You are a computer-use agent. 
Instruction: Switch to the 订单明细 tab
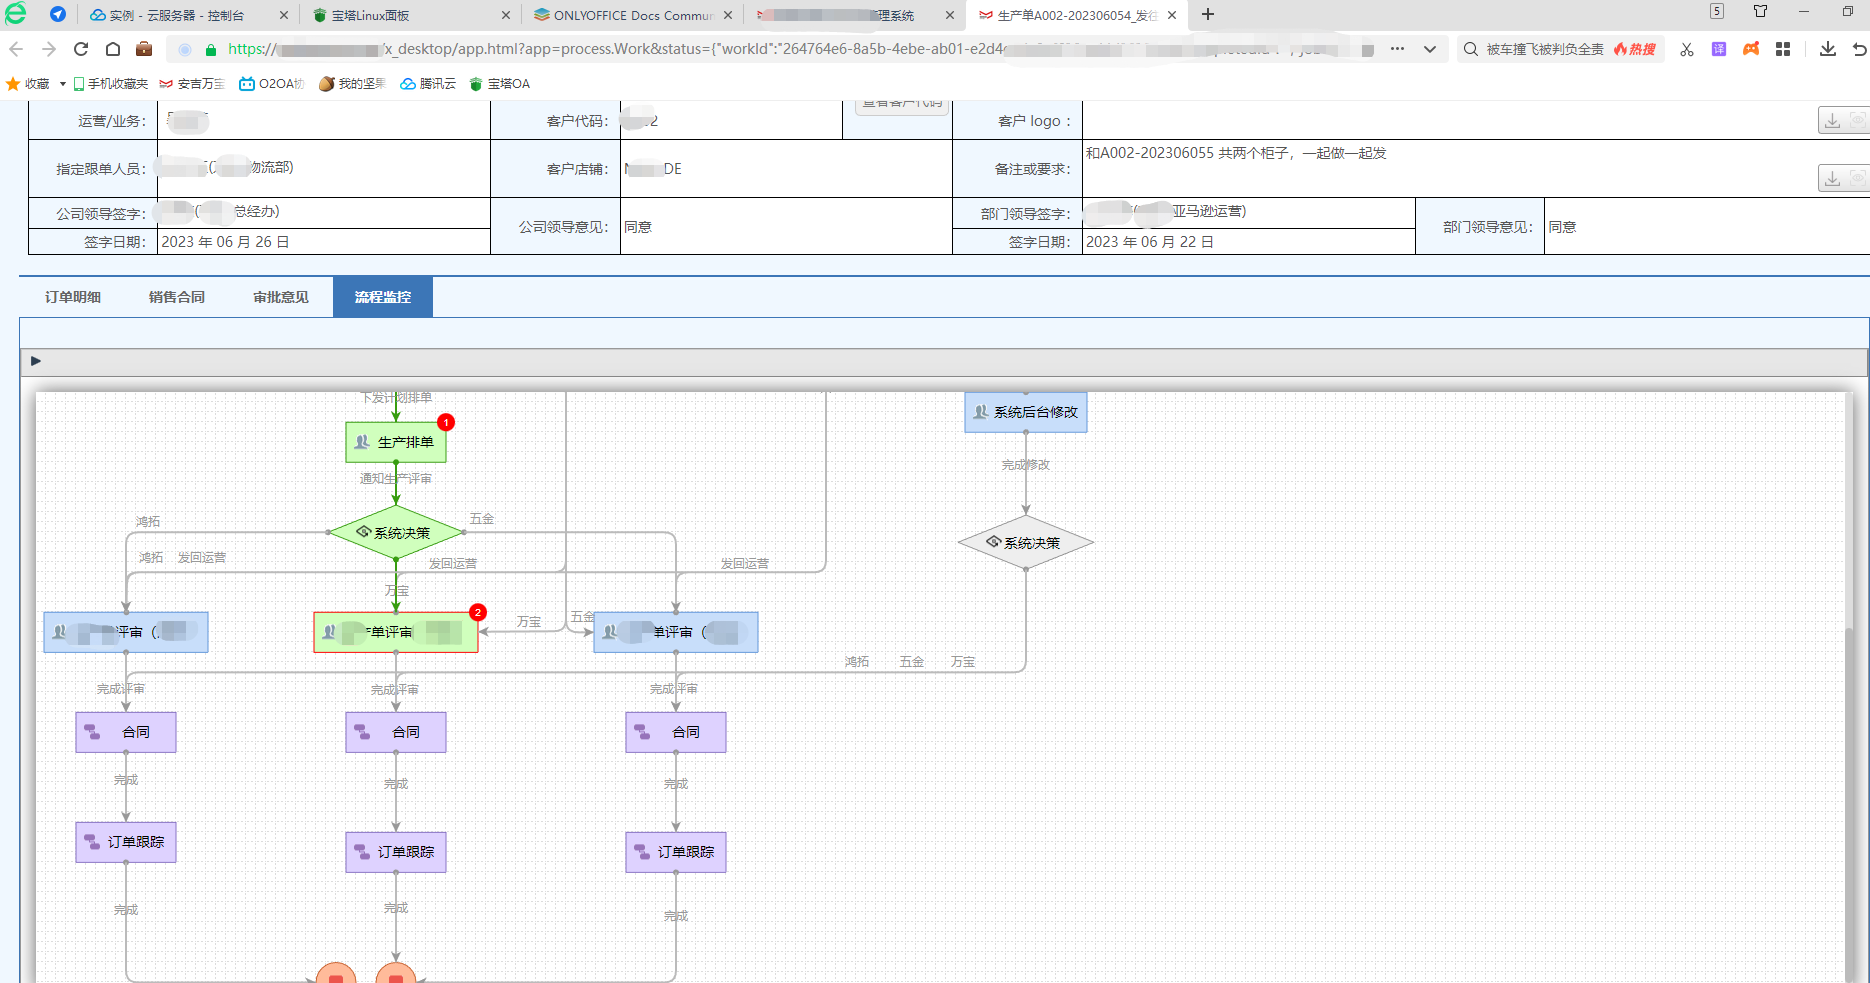pyautogui.click(x=73, y=297)
